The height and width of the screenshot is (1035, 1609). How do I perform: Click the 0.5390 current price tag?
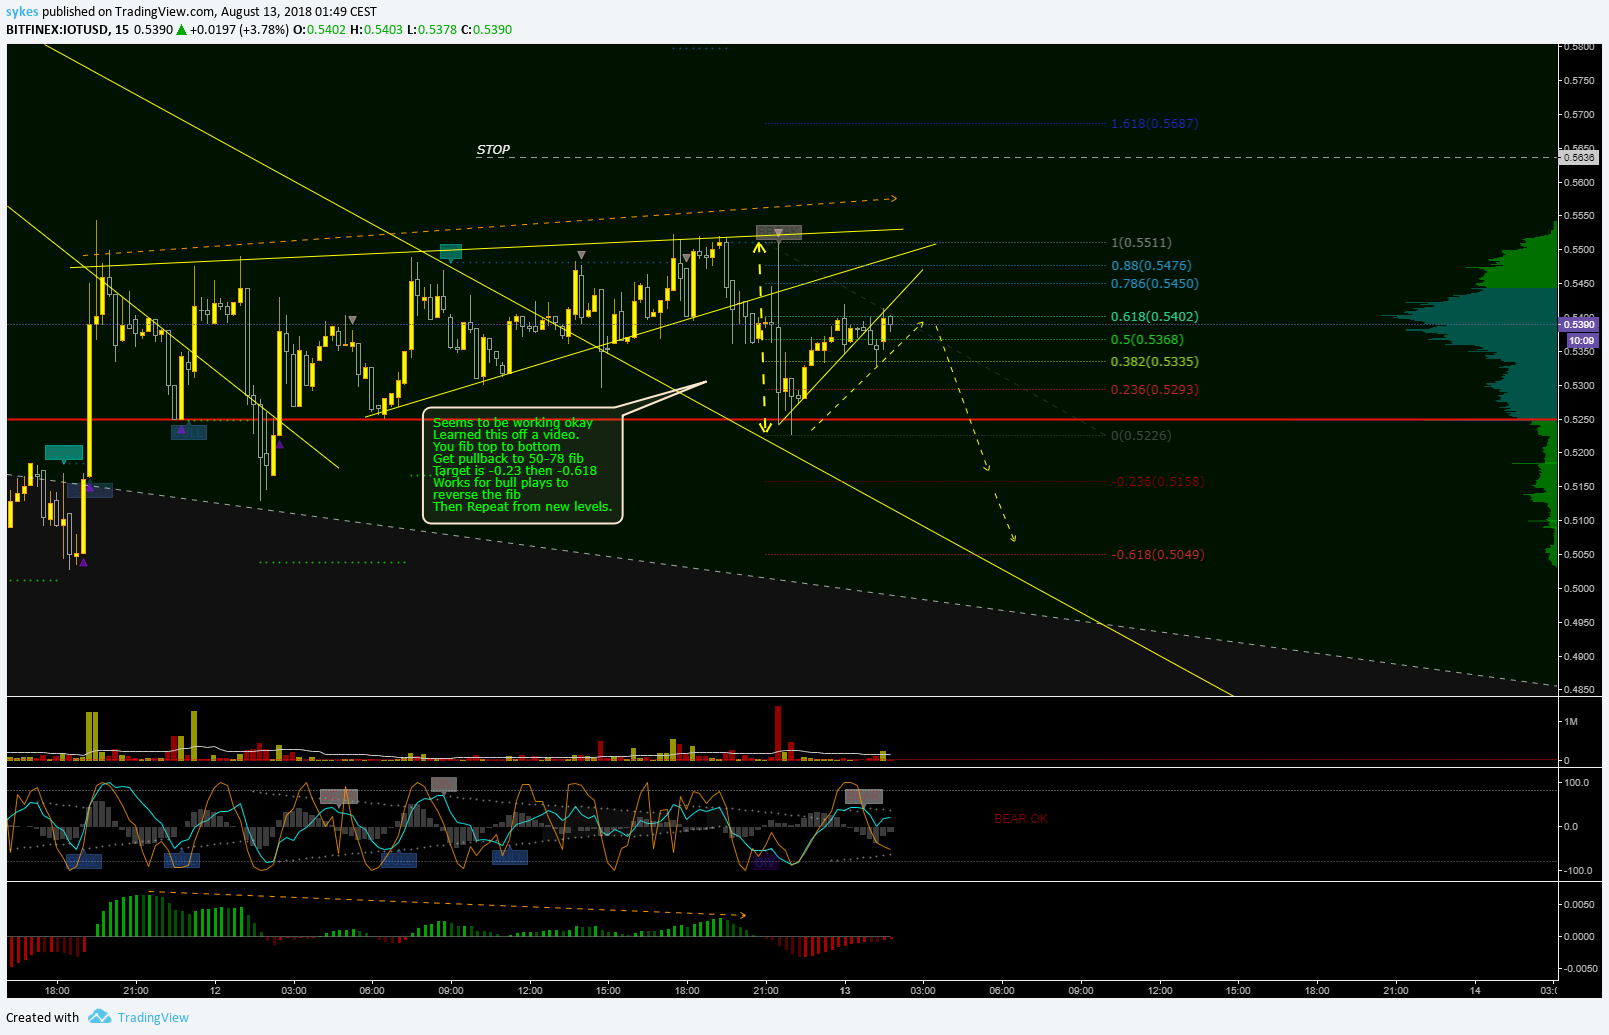[1579, 325]
